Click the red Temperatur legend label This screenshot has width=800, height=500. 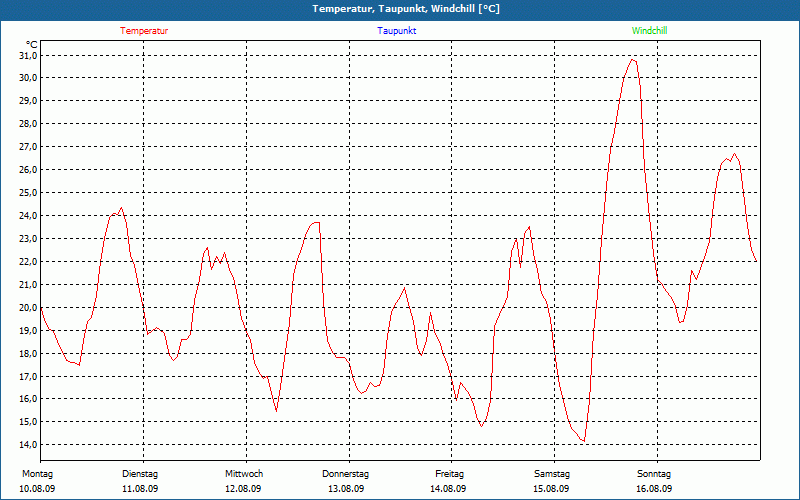[x=144, y=31]
